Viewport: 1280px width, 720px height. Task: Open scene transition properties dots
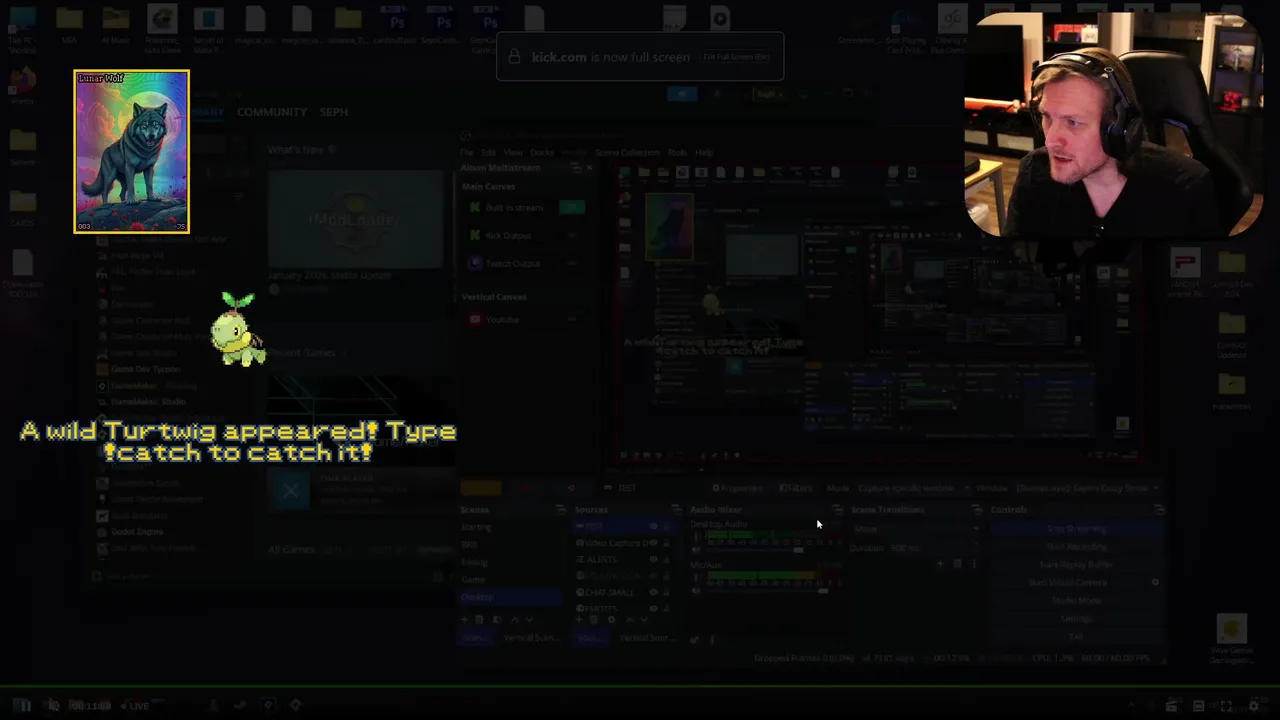[x=974, y=564]
